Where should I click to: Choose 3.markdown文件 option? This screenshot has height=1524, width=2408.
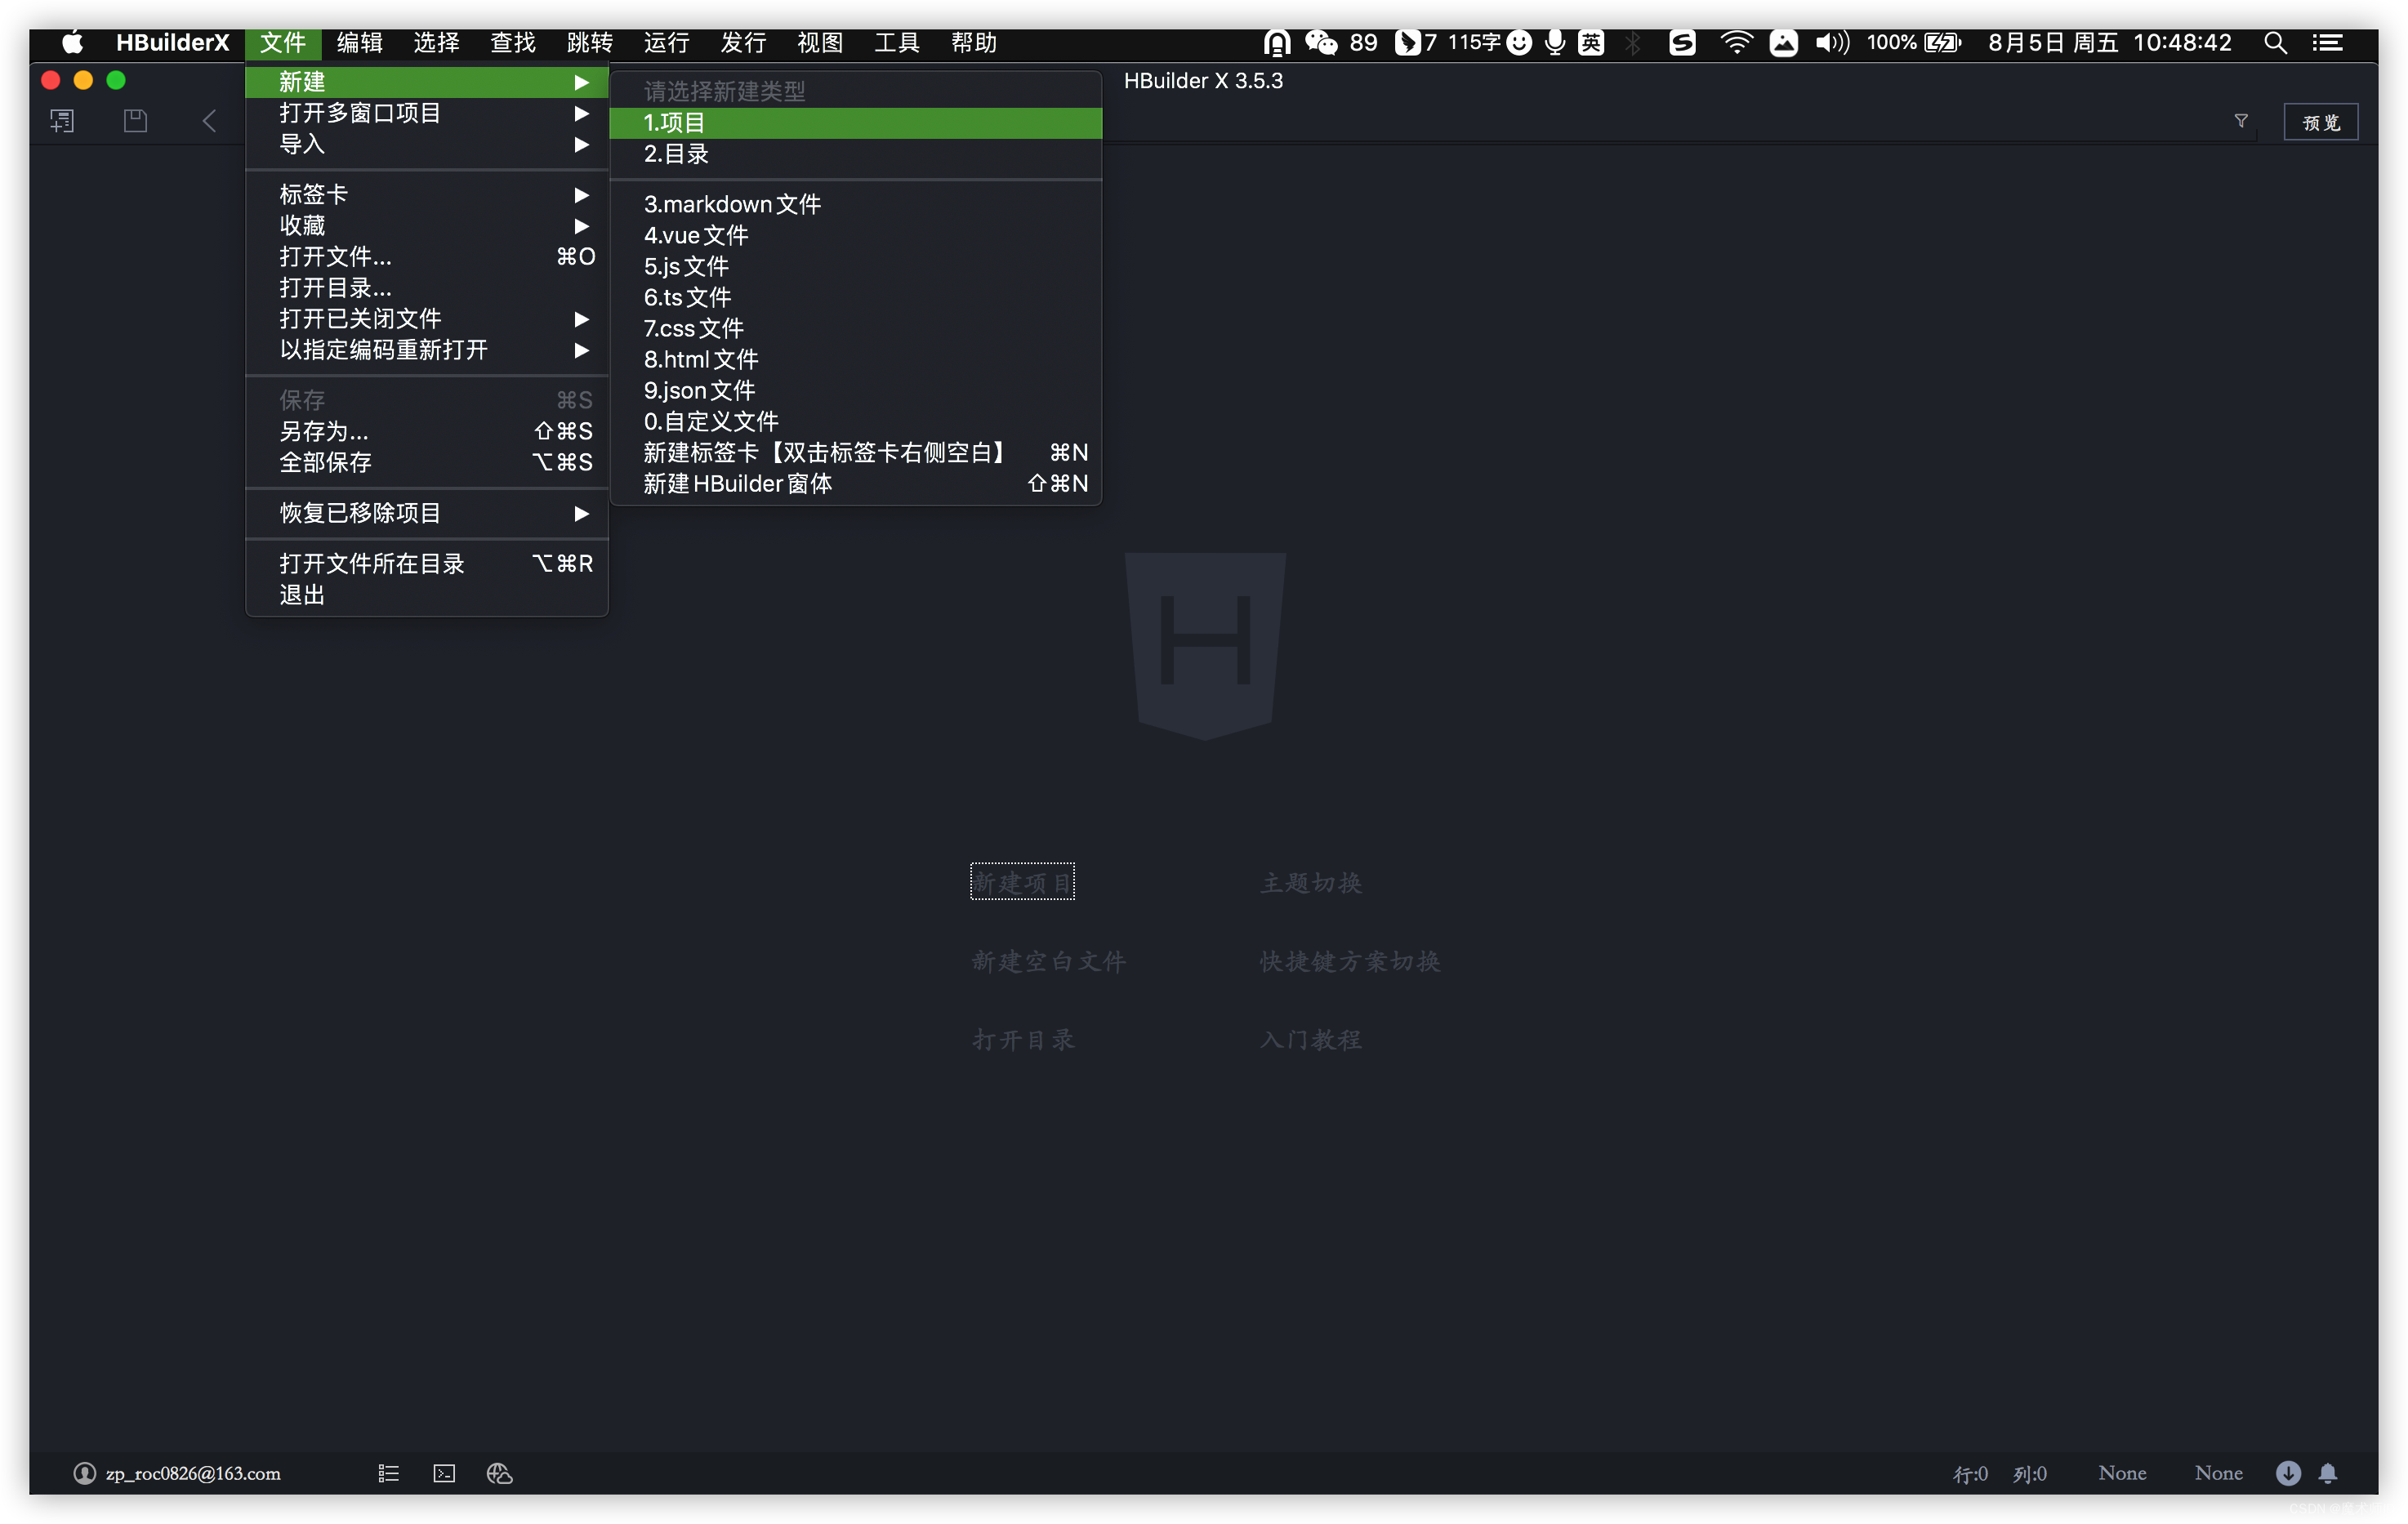click(x=856, y=204)
